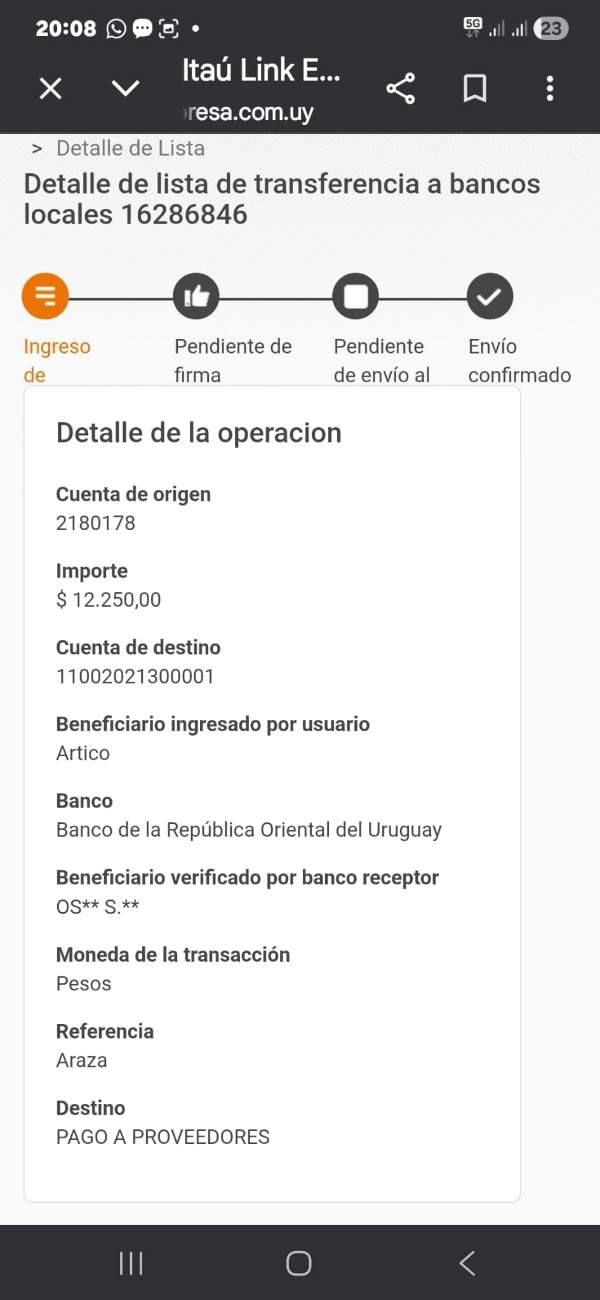This screenshot has width=600, height=1300.
Task: Tap the orange Ingreso de step icon
Action: [45, 296]
